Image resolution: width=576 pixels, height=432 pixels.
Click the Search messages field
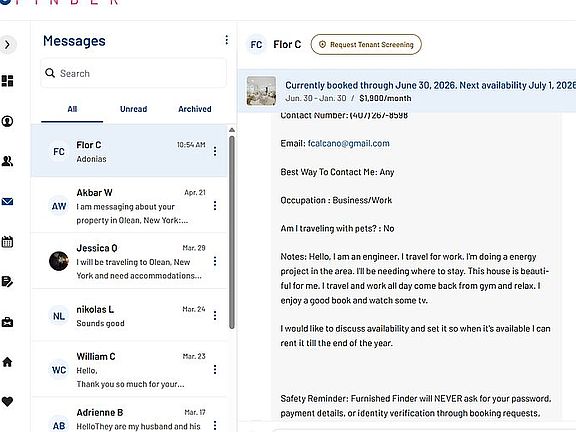[x=133, y=73]
